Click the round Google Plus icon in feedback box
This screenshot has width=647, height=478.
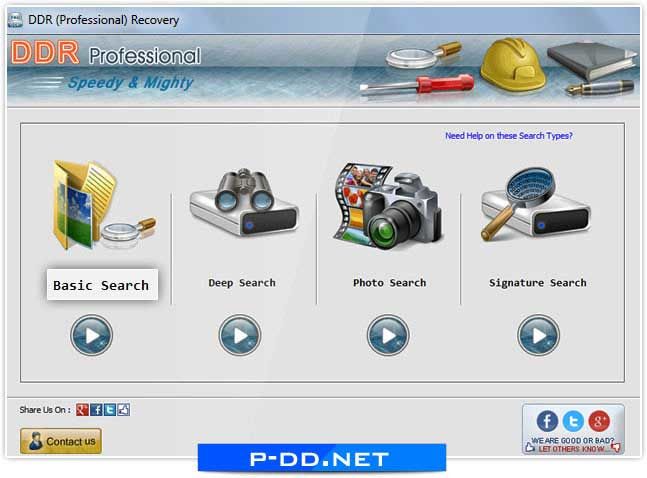tap(599, 421)
